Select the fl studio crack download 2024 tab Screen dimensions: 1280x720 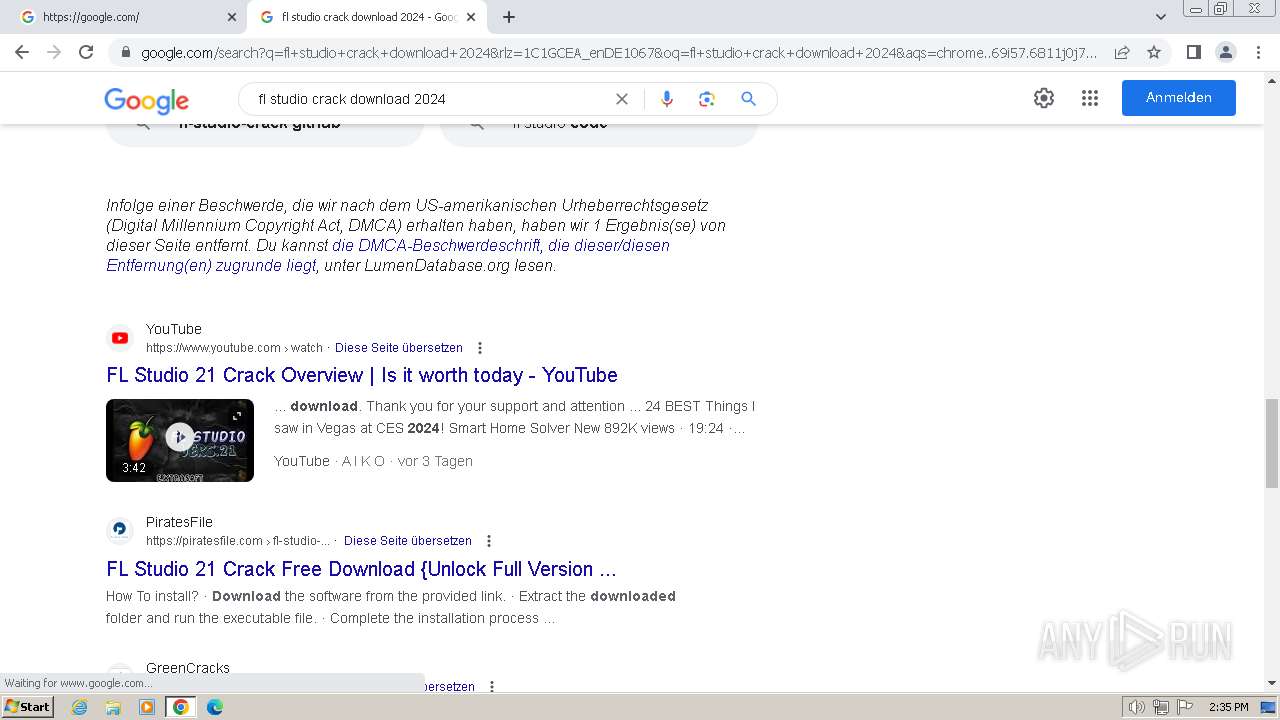(367, 17)
